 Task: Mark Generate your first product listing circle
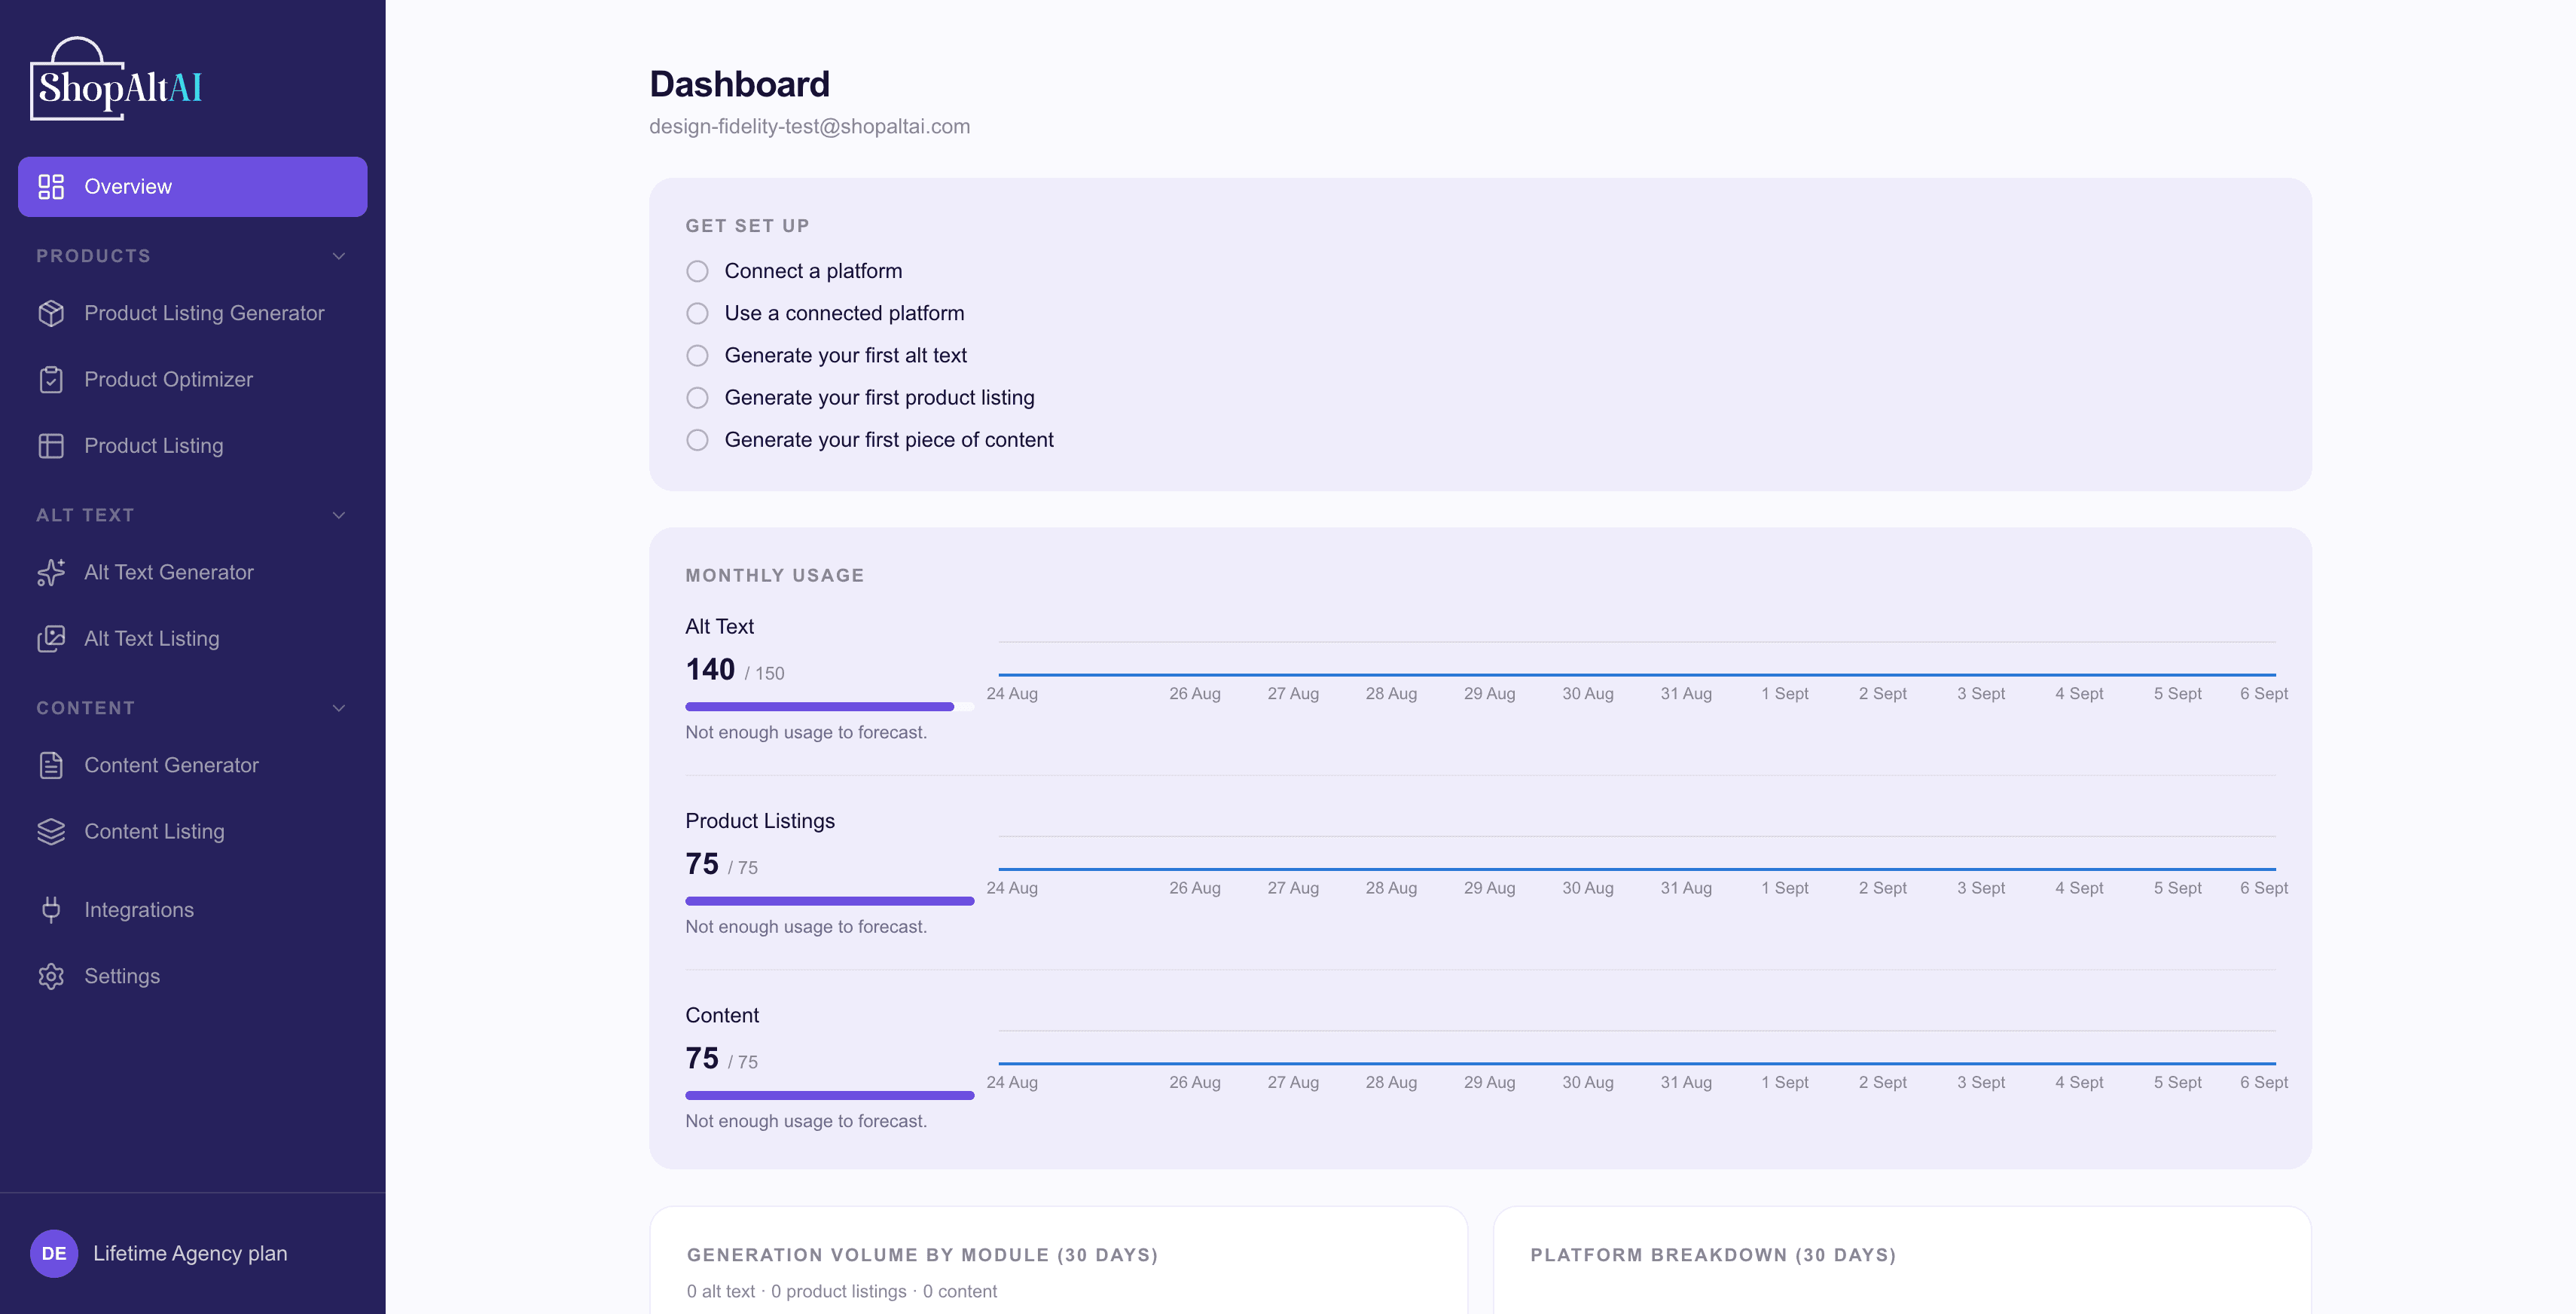[x=697, y=398]
